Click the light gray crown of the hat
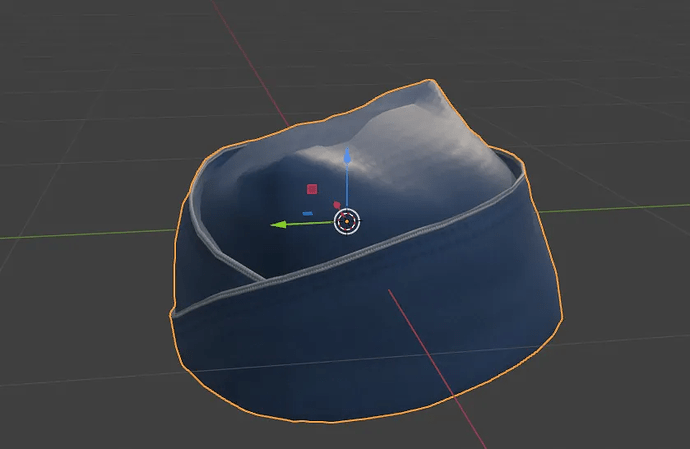690x449 pixels. [409, 141]
